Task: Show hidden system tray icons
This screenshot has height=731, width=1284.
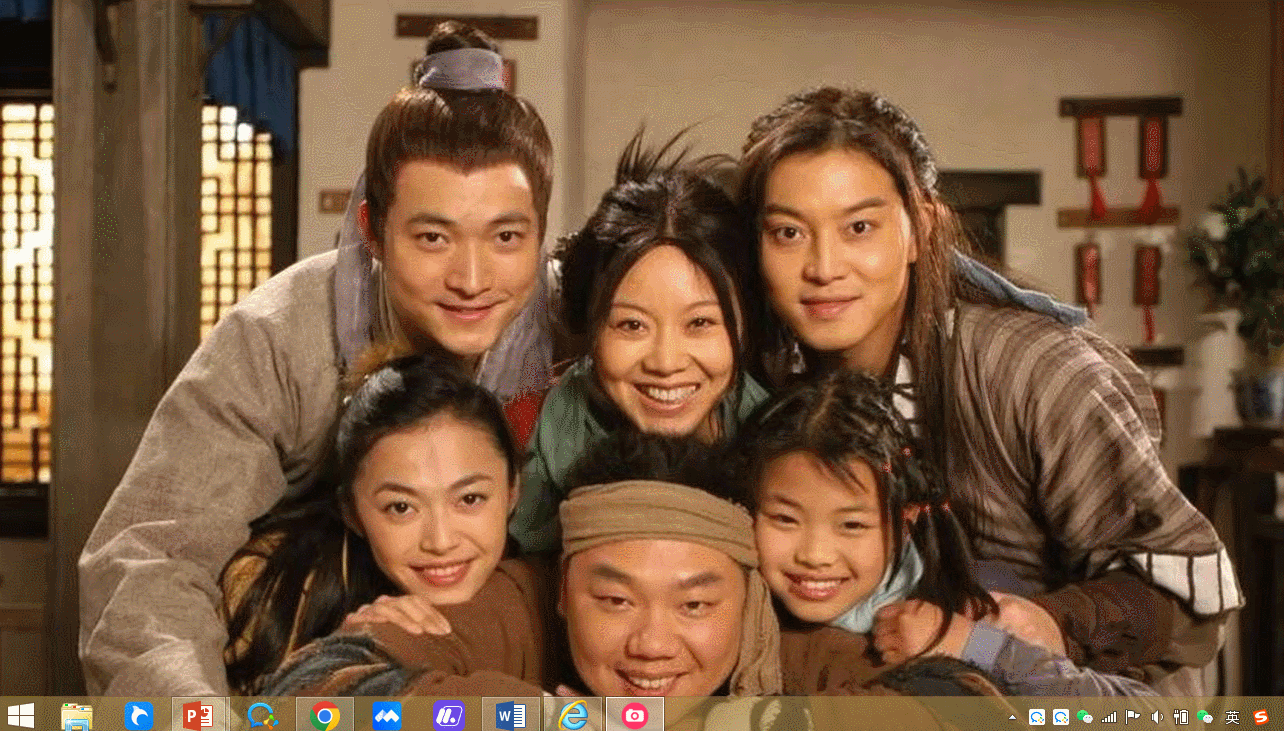Action: click(1013, 717)
